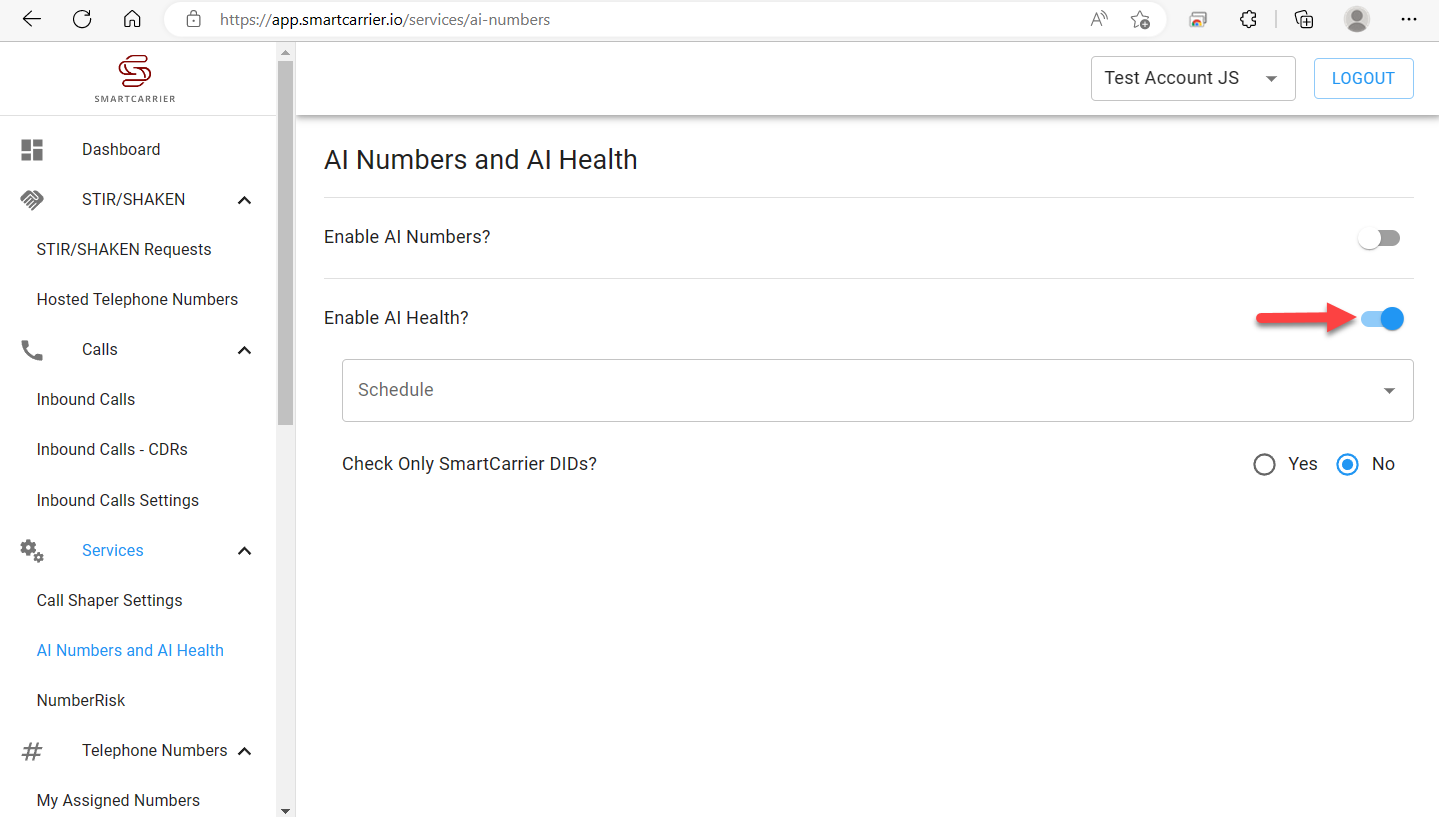Screen dimensions: 1439x817
Task: Open the Schedule dropdown
Action: point(877,390)
